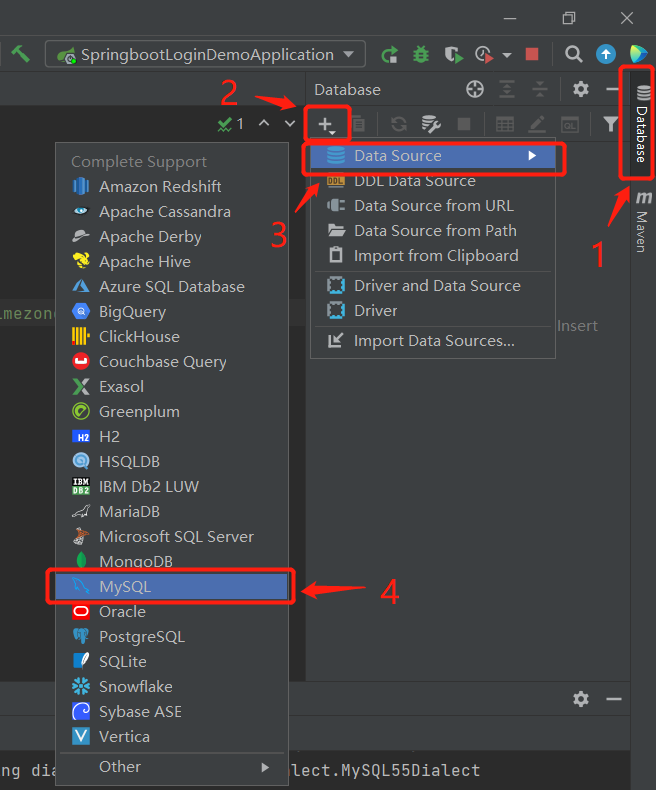Select Azure SQL Database
Viewport: 656px width, 790px height.
pos(171,287)
